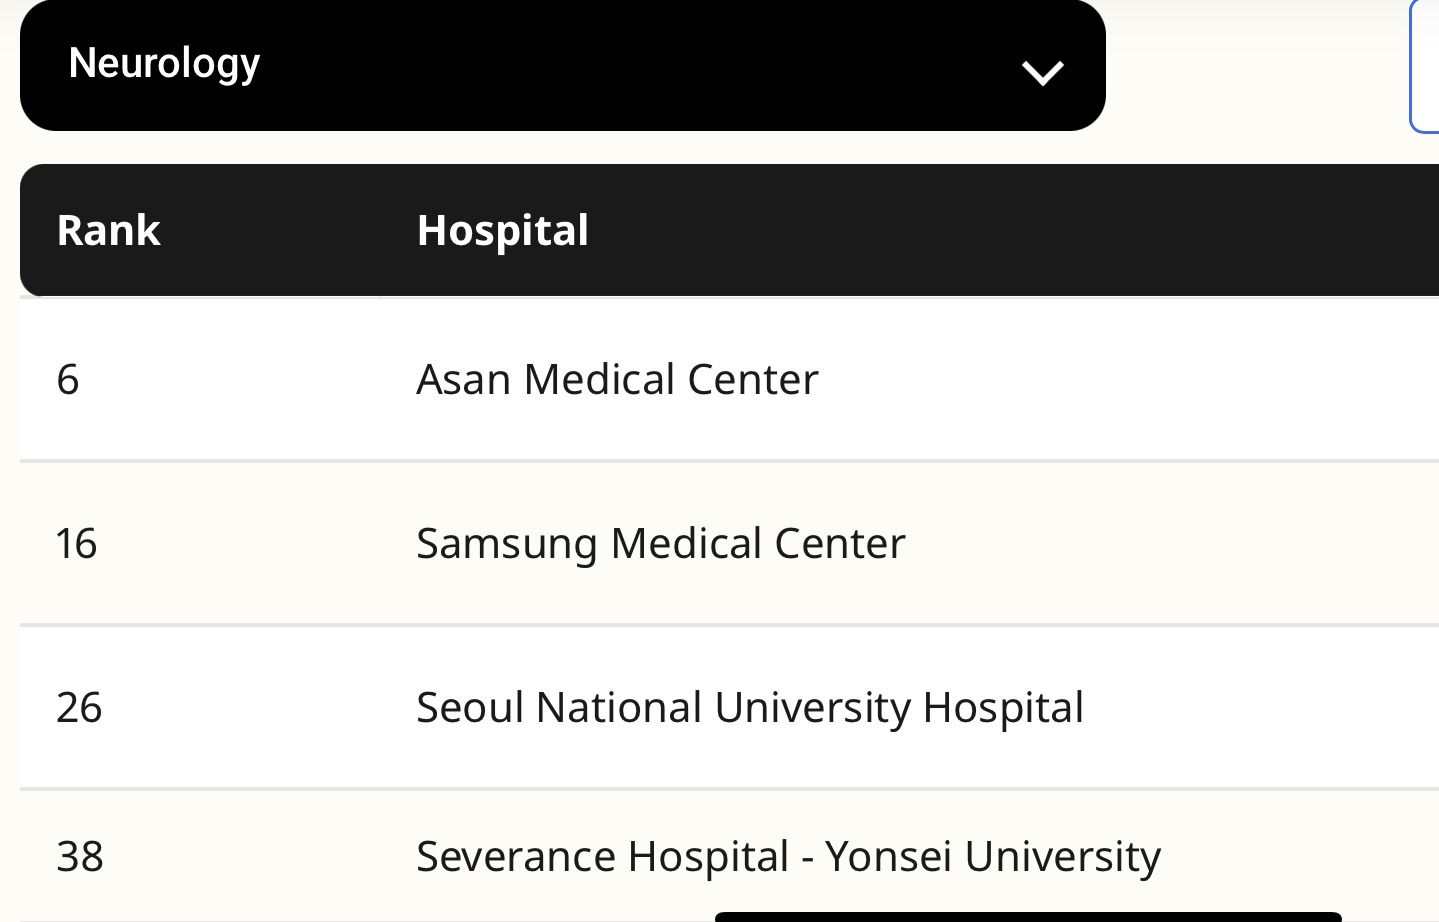Click the rank 26 cell
The image size is (1439, 922).
(79, 707)
